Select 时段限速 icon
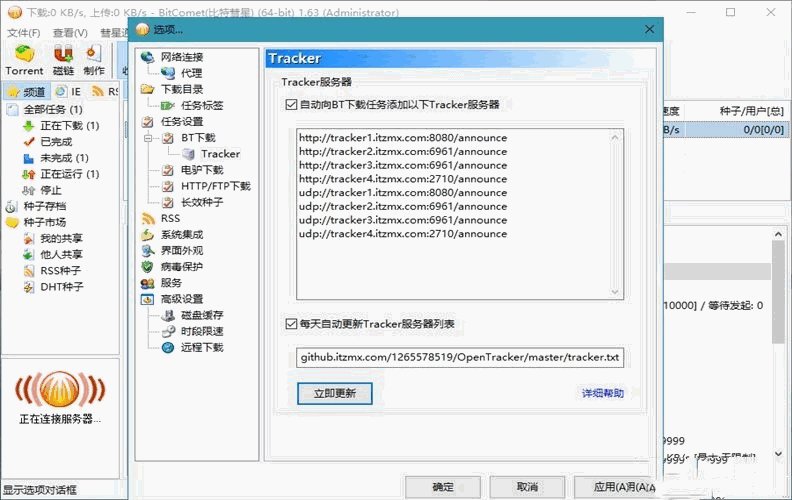The height and width of the screenshot is (500, 792). [x=168, y=331]
